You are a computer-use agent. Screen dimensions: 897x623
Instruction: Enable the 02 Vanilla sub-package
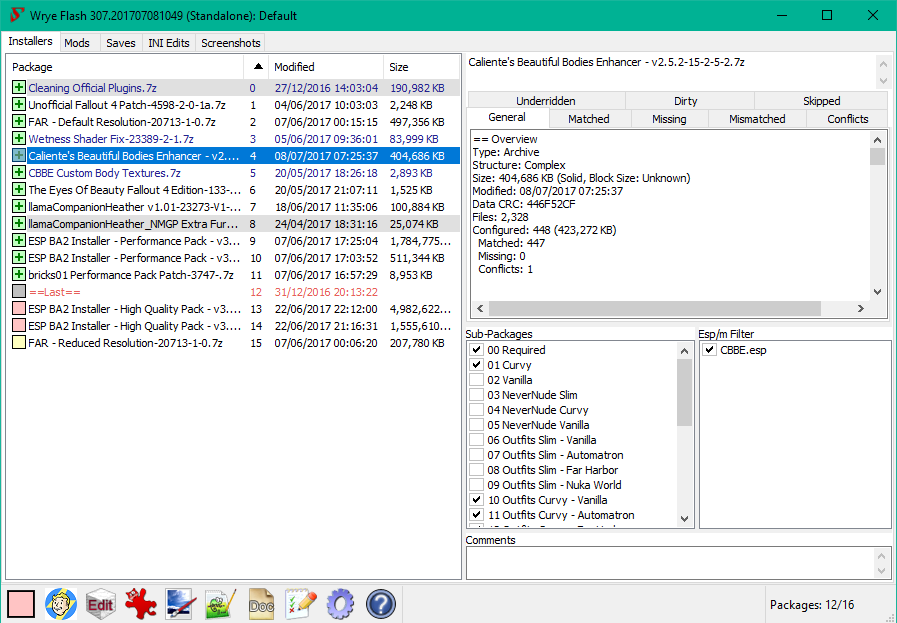(x=477, y=380)
